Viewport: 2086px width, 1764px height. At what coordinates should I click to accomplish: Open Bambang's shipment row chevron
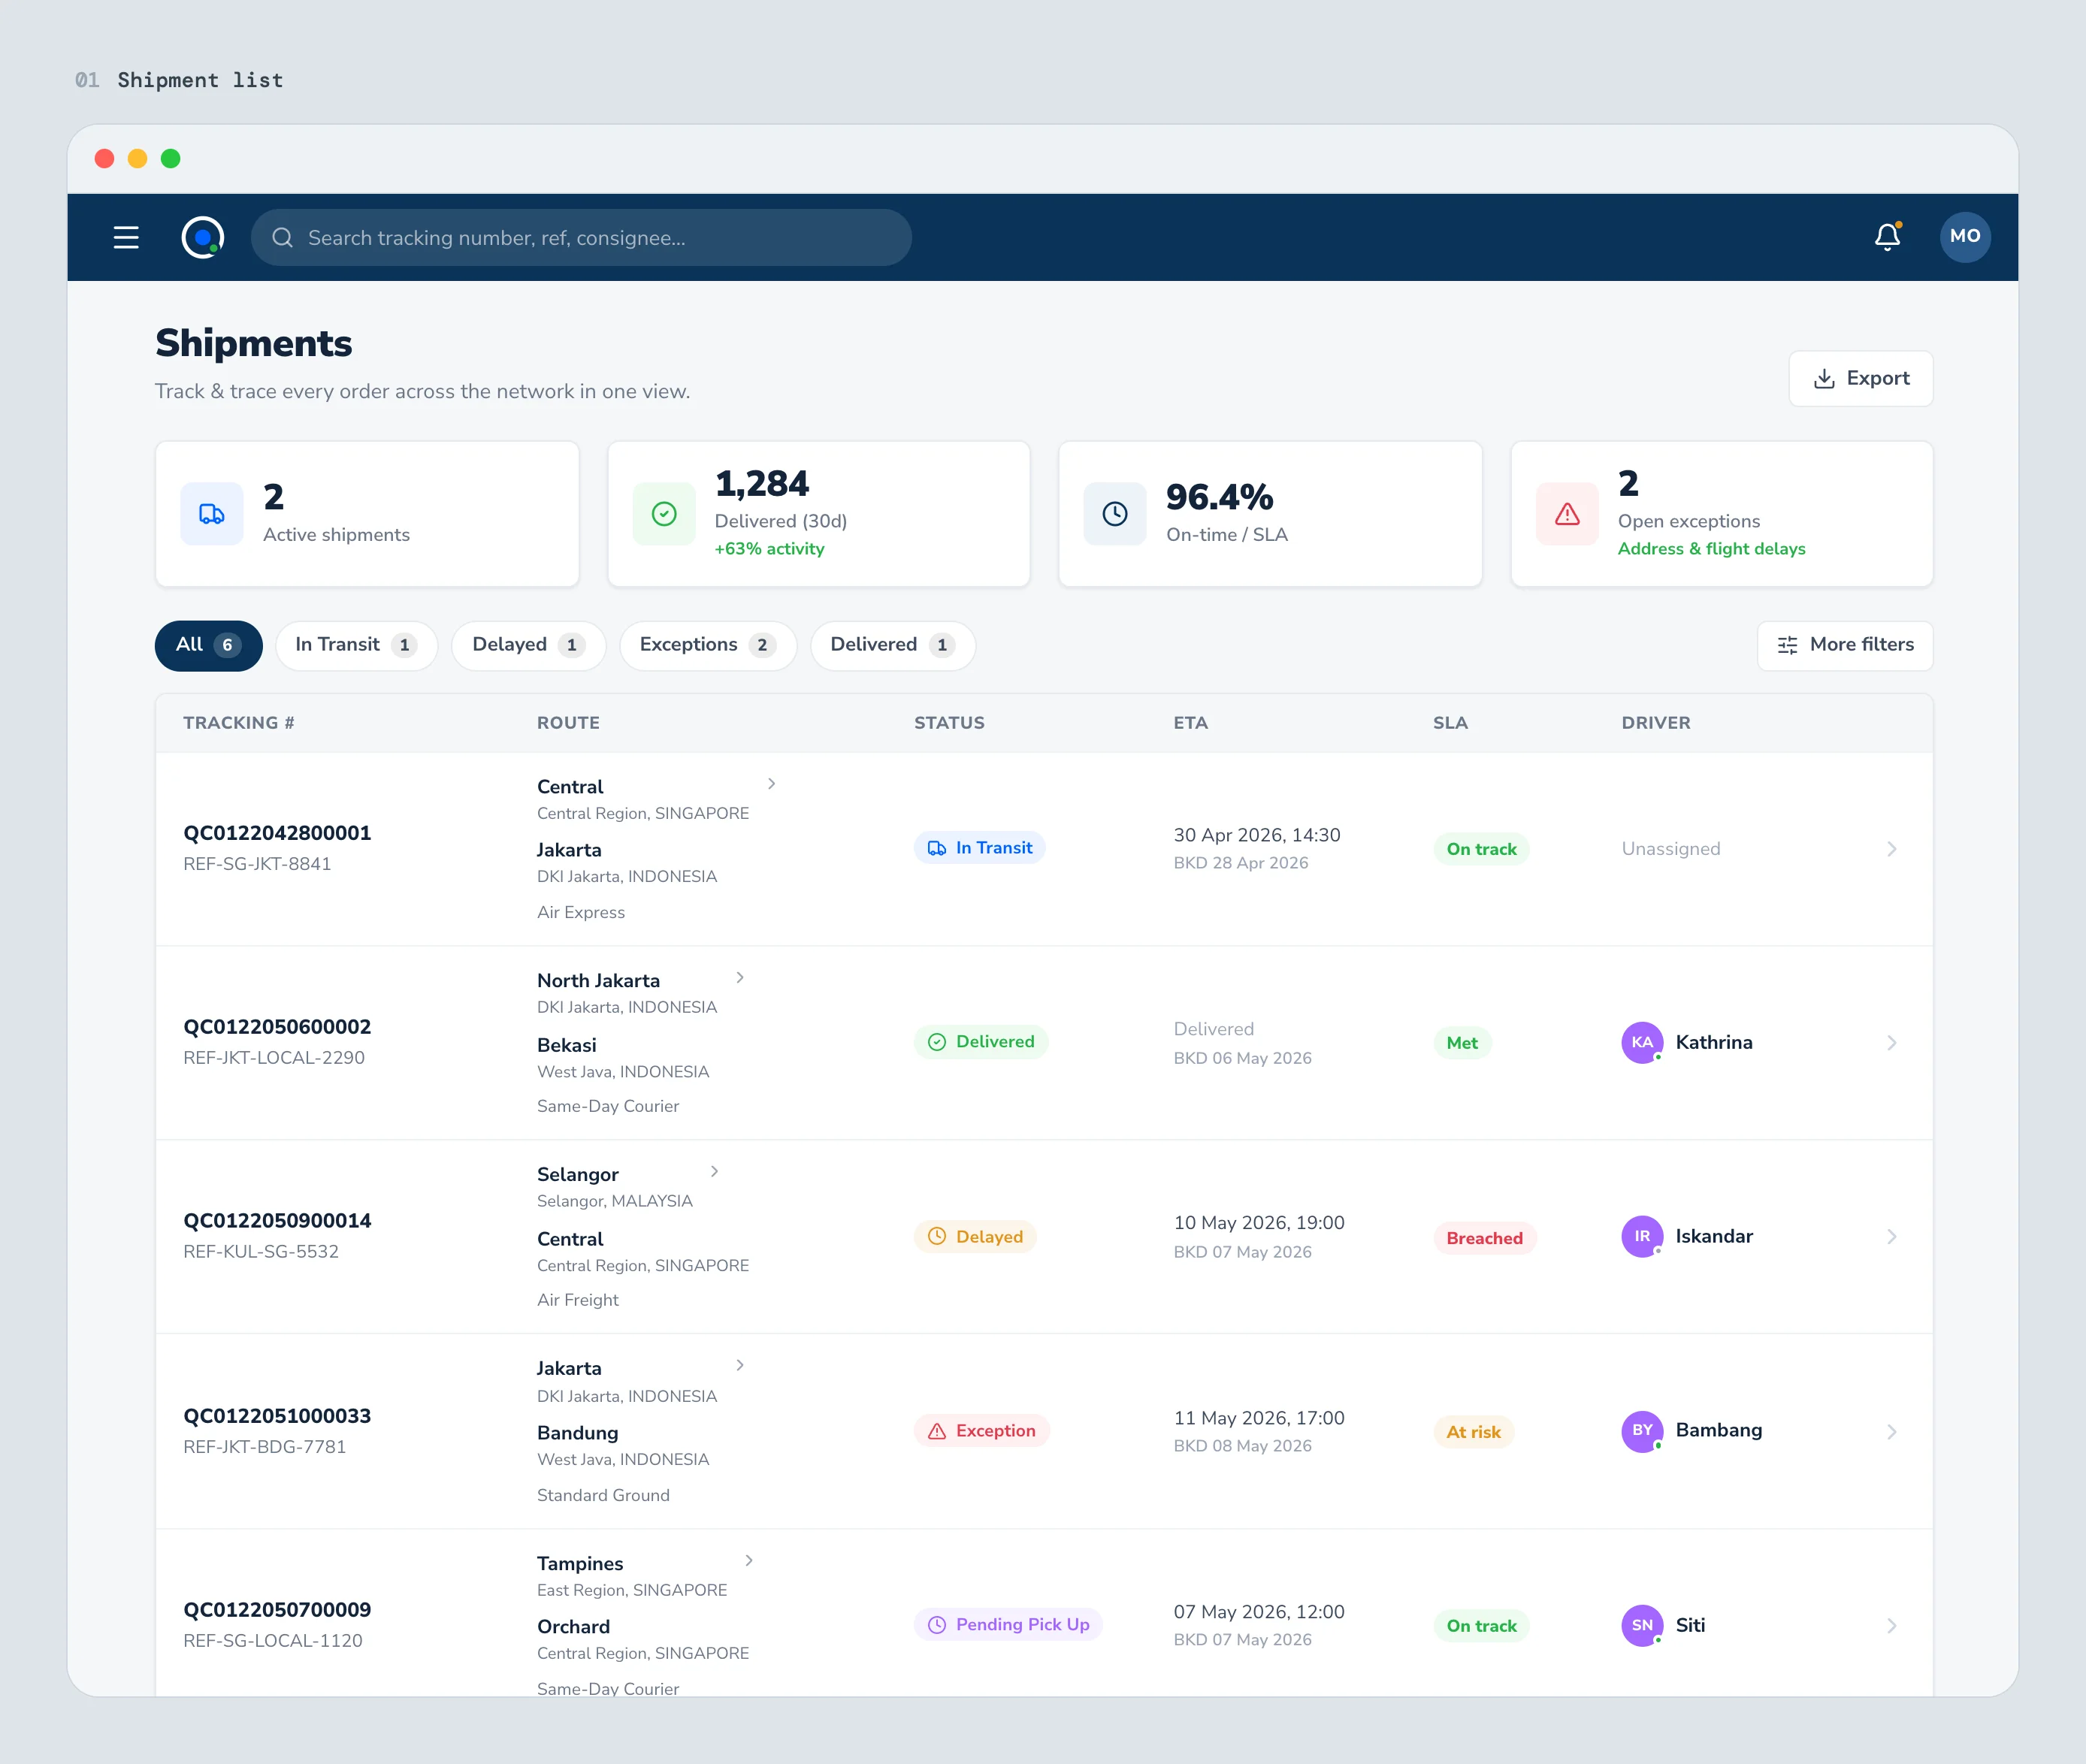[1891, 1432]
